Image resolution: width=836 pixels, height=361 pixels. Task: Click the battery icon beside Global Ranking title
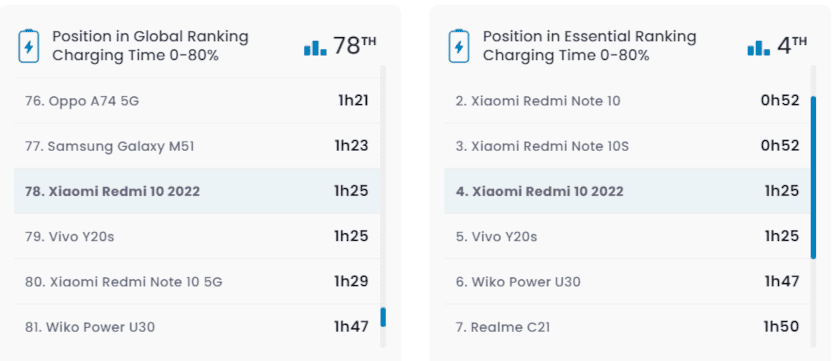(29, 46)
